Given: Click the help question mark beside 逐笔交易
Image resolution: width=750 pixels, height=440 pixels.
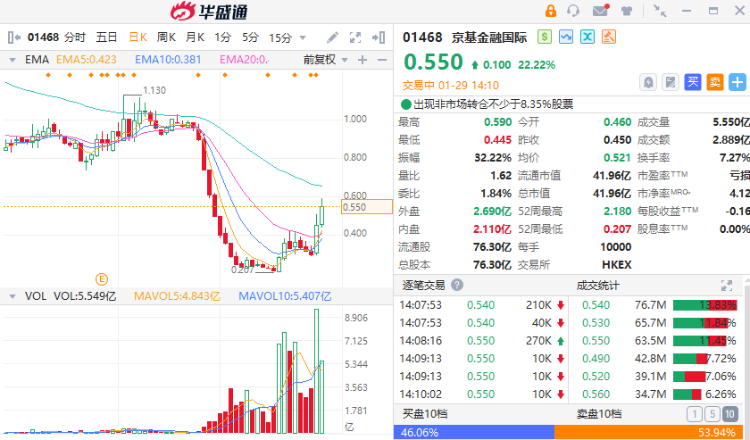Looking at the screenshot, I should [x=457, y=285].
